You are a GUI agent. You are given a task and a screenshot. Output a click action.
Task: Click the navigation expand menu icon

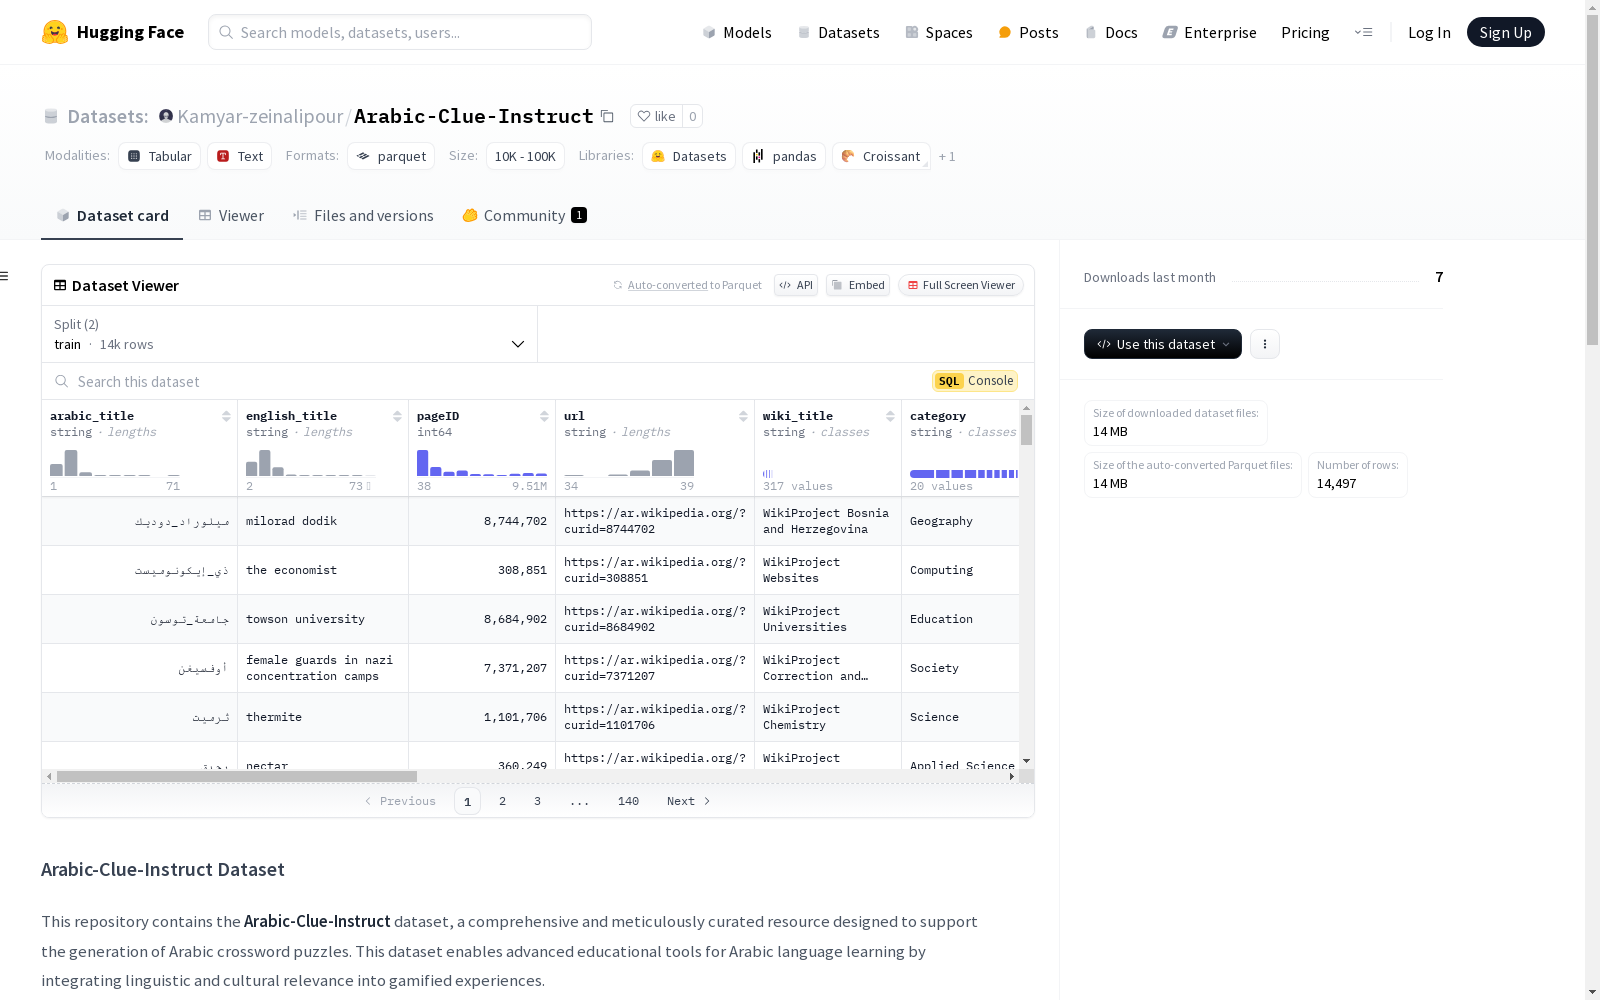pos(1363,32)
